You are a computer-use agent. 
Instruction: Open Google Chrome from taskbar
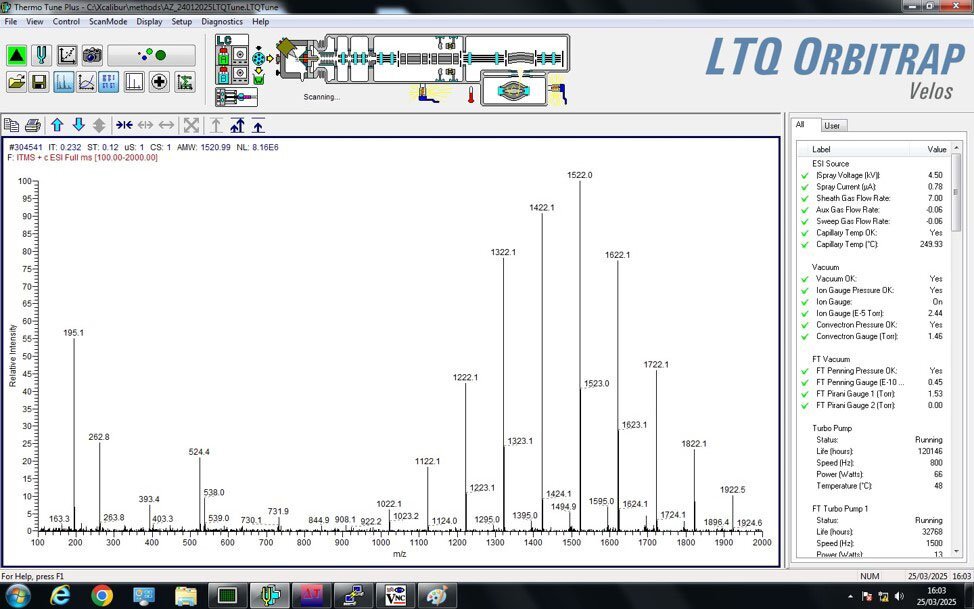[x=102, y=596]
